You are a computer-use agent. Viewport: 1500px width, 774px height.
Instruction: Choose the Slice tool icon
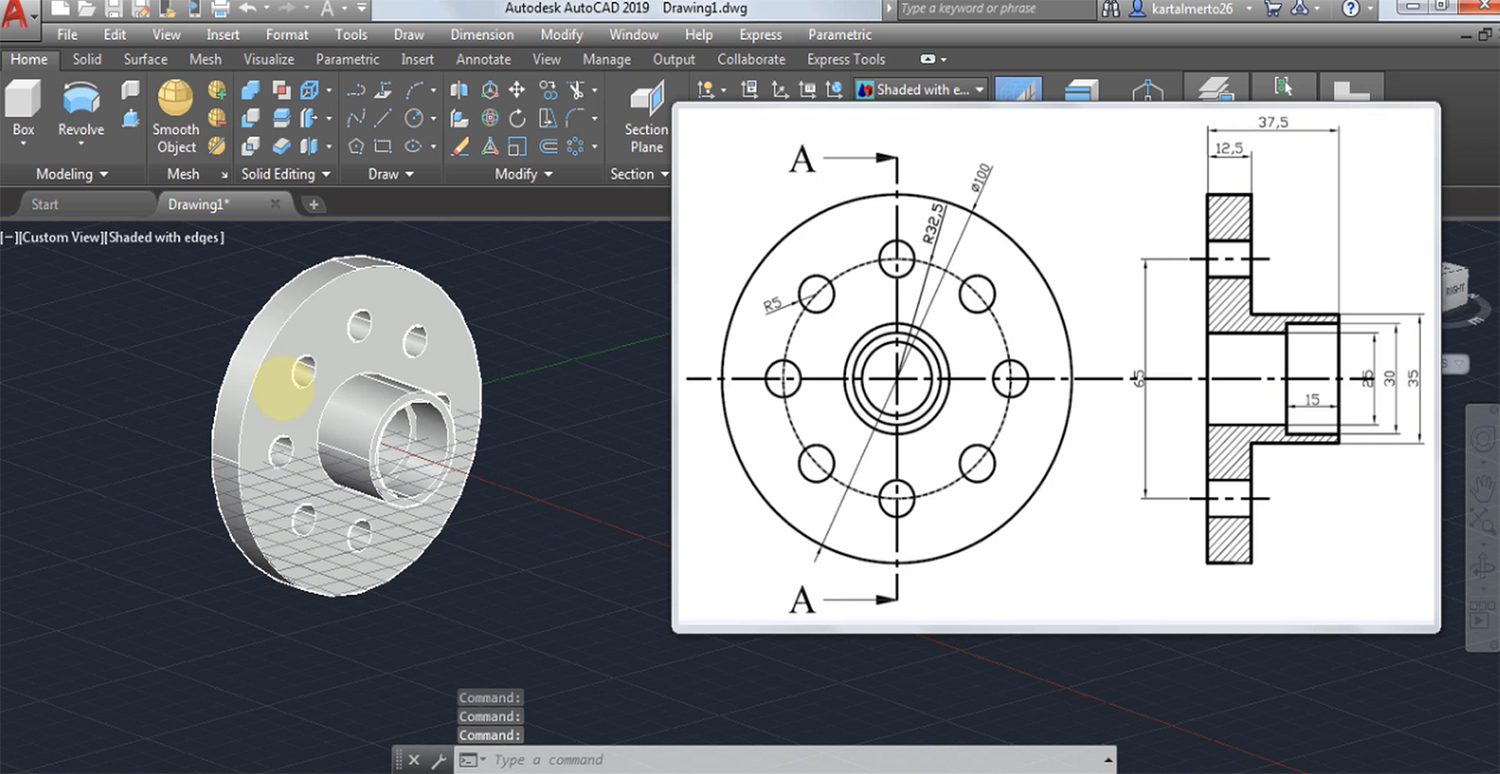(282, 118)
